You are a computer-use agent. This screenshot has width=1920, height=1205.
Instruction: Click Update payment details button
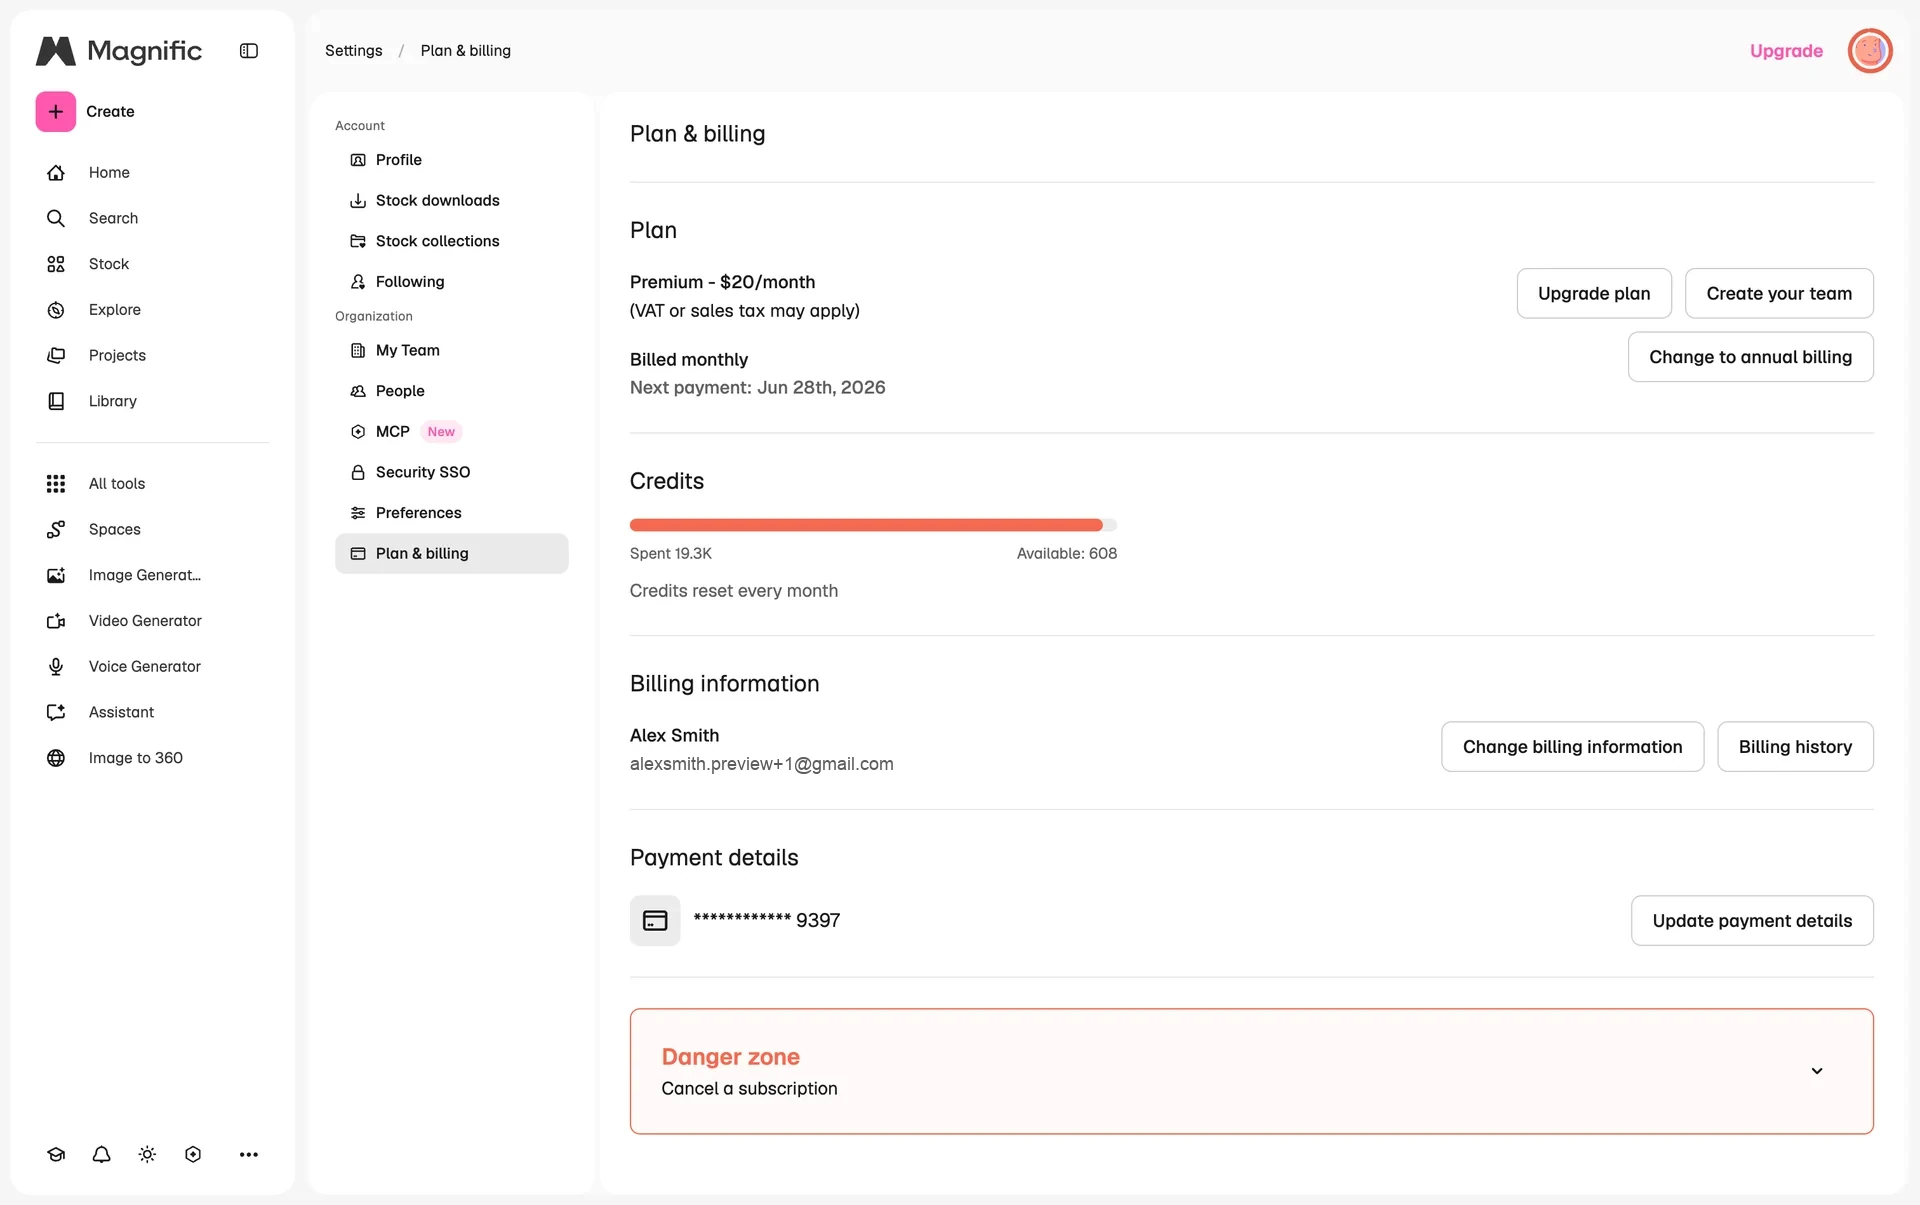(1752, 921)
